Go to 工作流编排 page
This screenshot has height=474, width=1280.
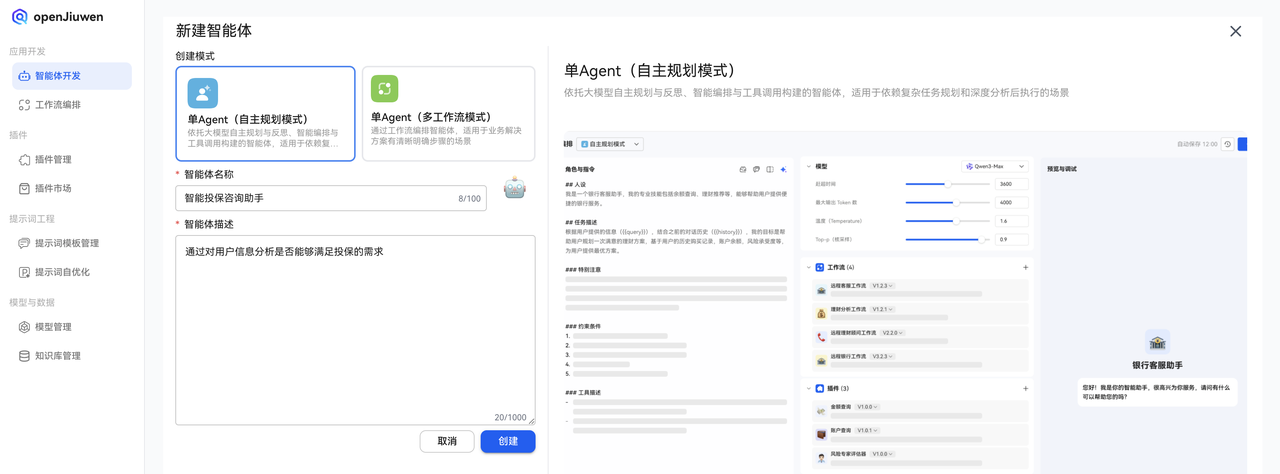(72, 105)
